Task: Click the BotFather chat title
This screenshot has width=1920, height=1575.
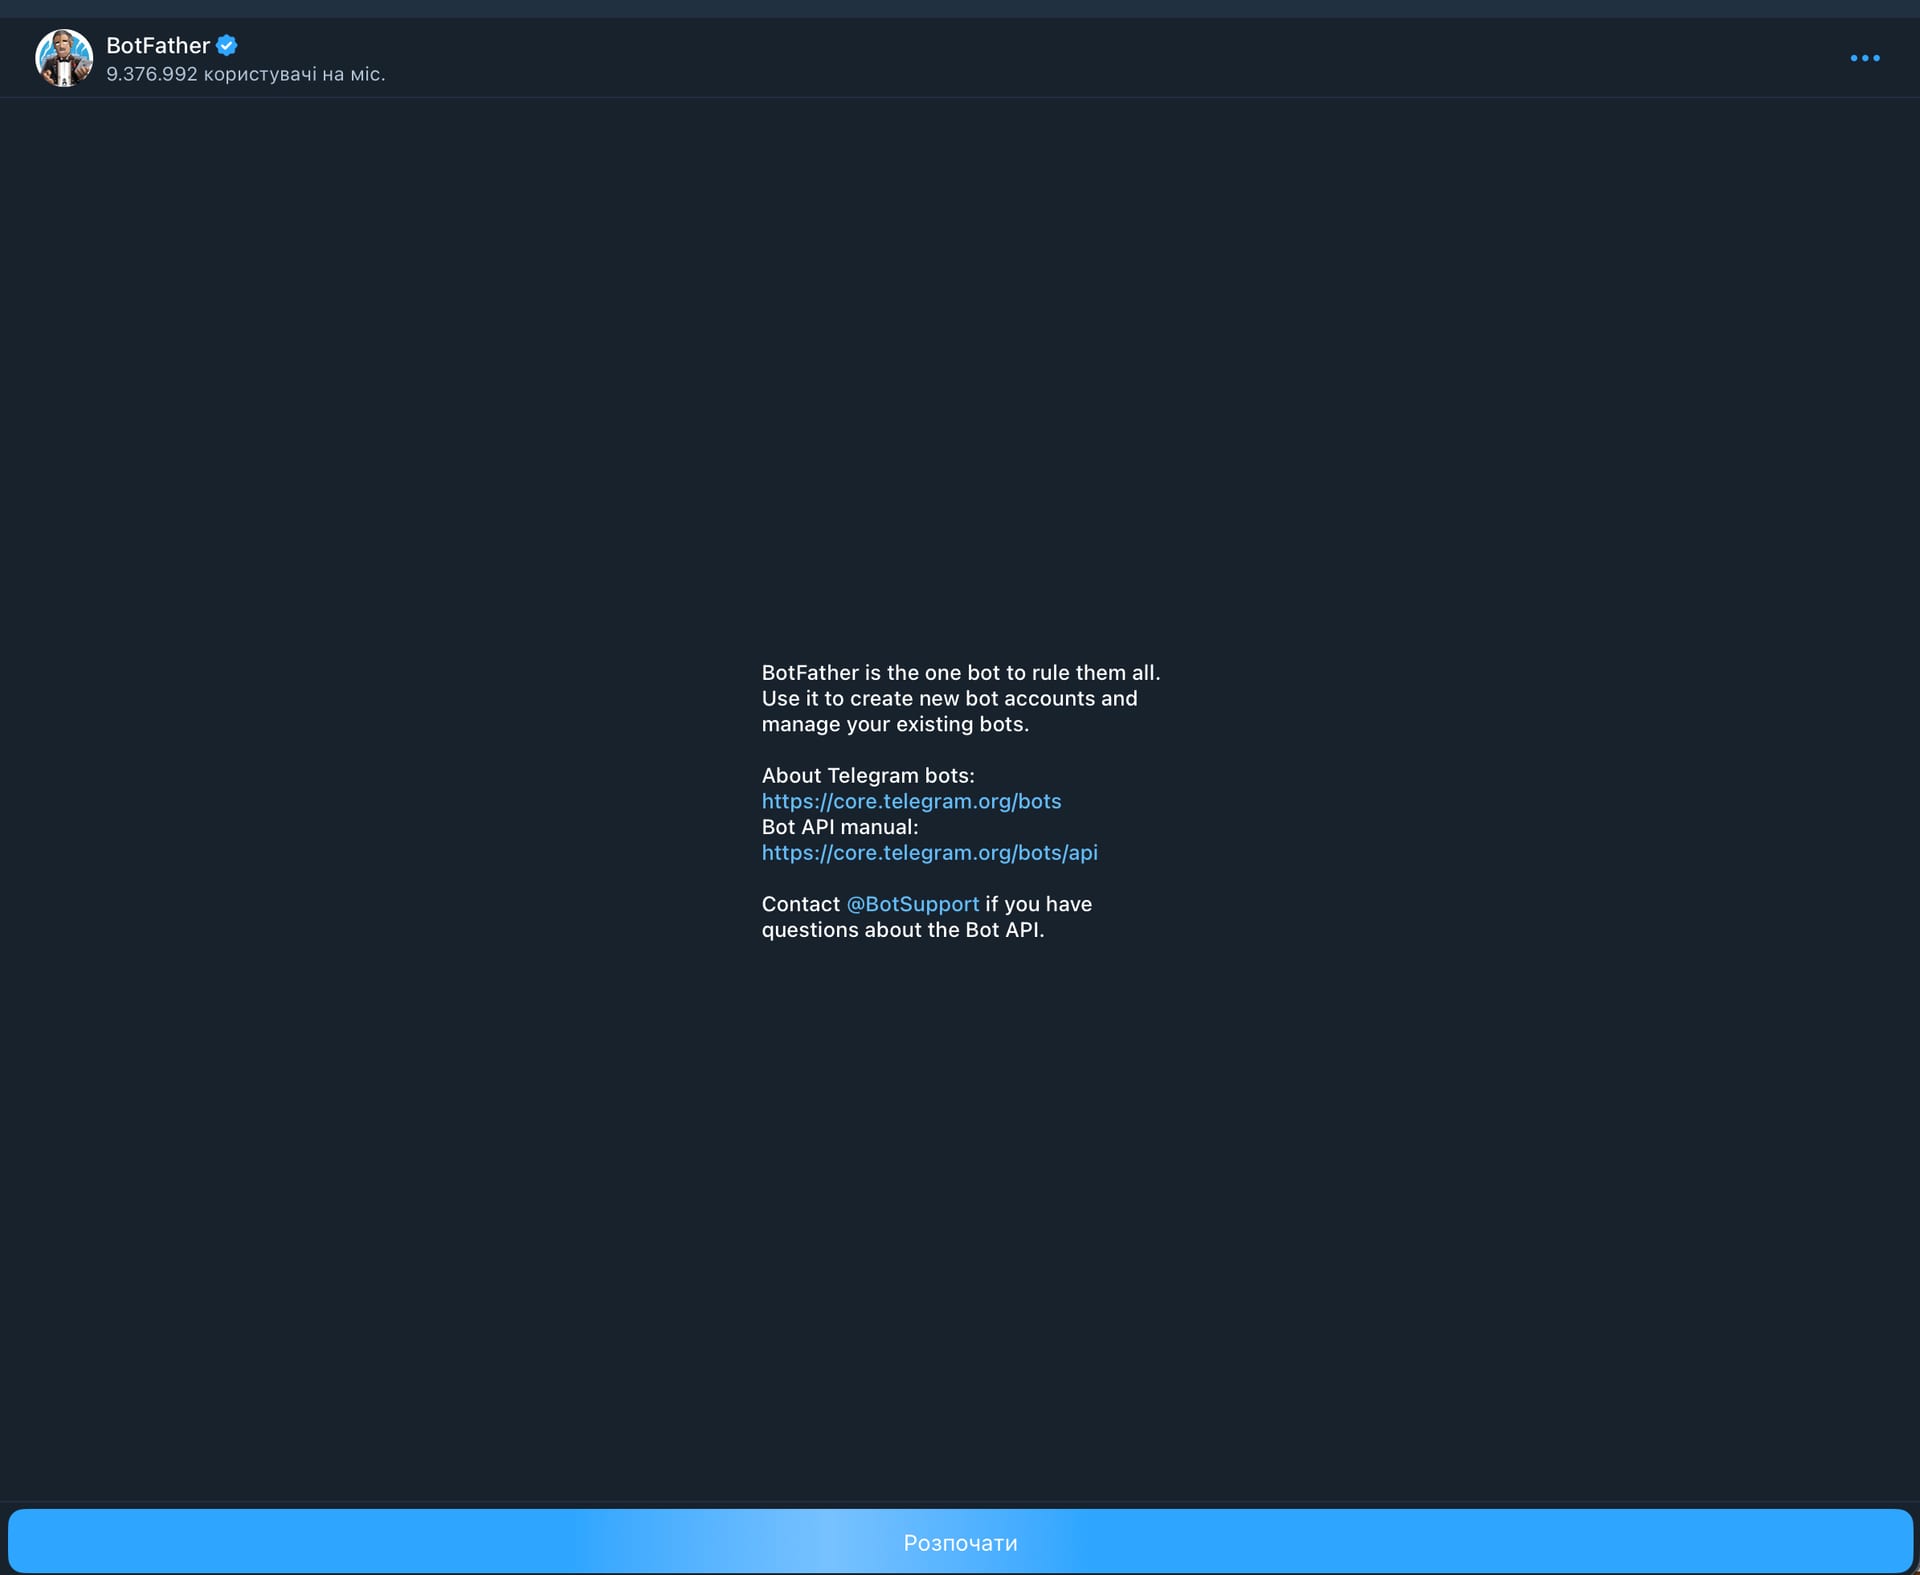Action: [x=158, y=45]
